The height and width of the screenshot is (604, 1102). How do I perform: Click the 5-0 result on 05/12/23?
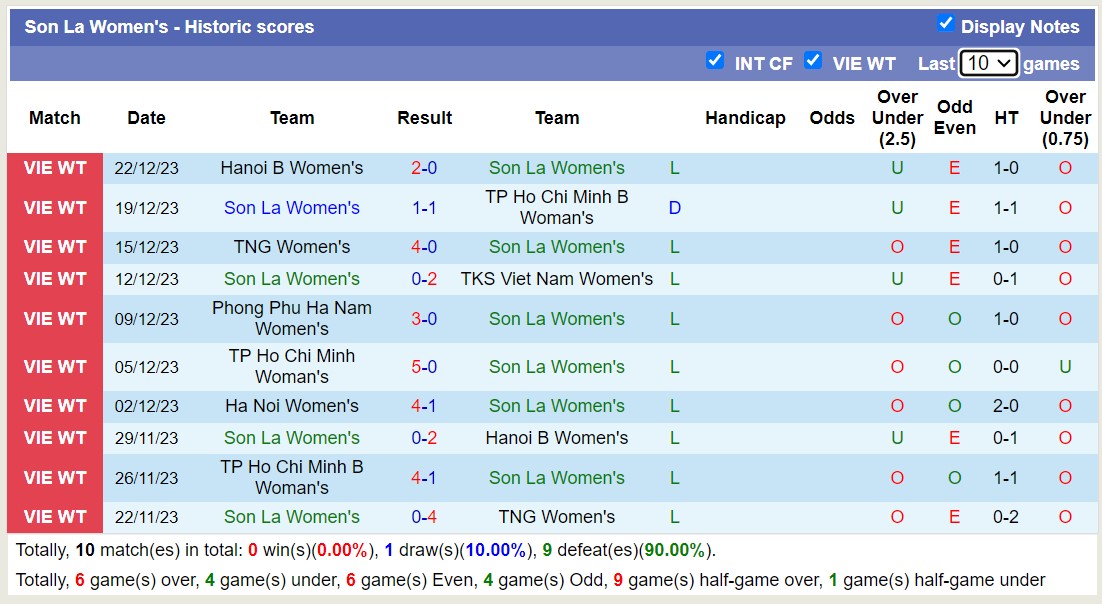point(424,367)
